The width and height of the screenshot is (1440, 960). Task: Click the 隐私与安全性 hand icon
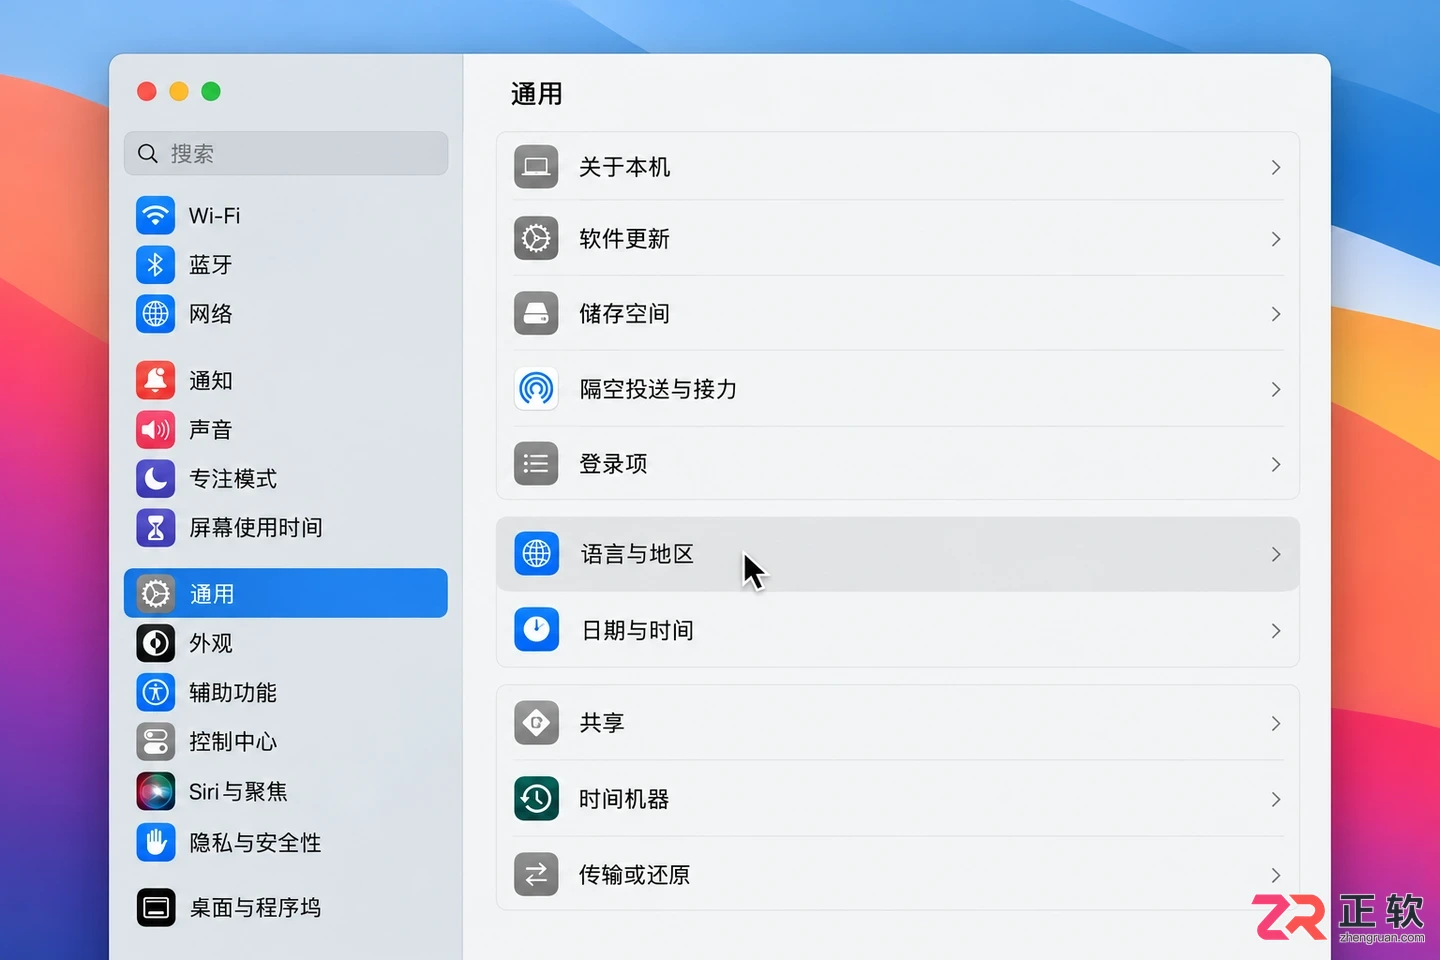click(155, 843)
